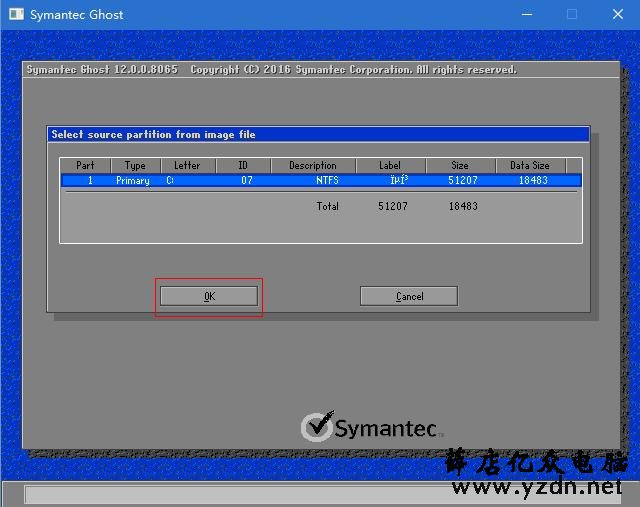Click size 51207 in partition row
The image size is (640, 507).
pyautogui.click(x=462, y=180)
